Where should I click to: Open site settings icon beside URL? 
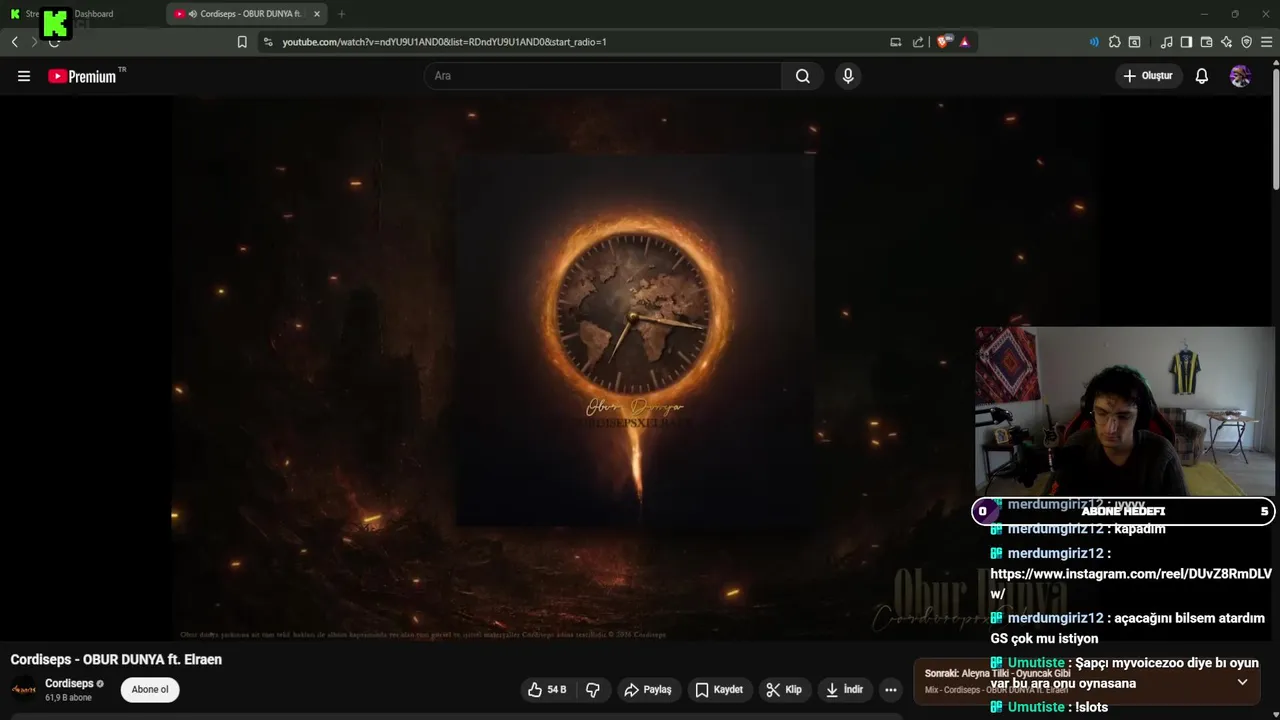pos(267,42)
